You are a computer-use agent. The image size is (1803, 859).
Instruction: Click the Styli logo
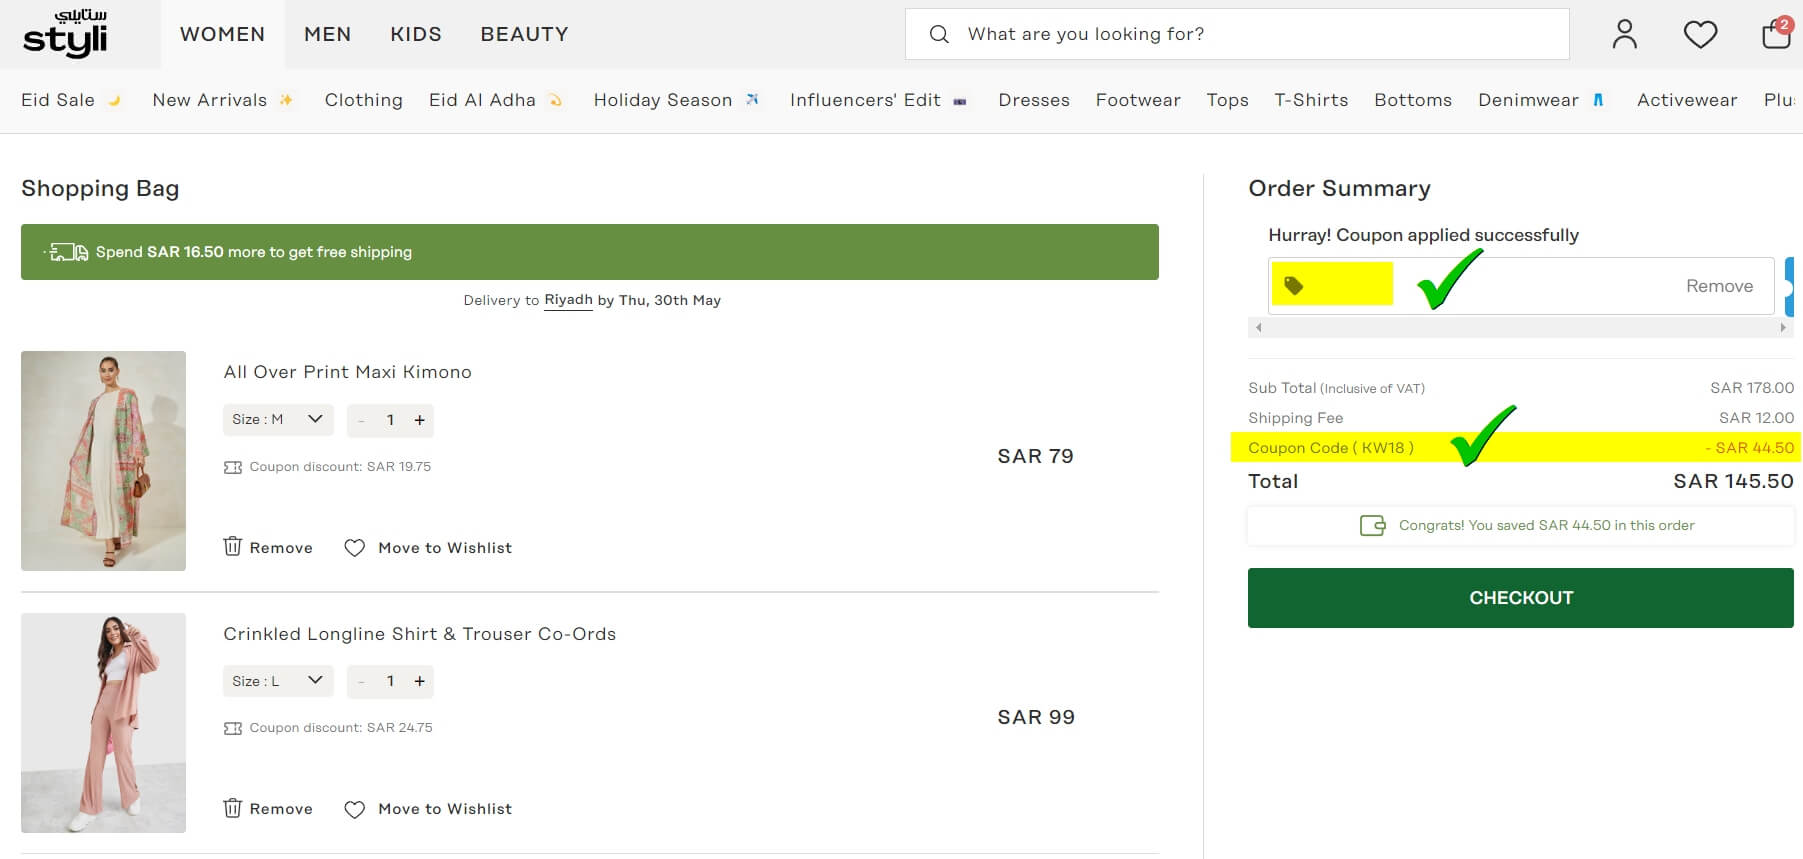[x=65, y=34]
